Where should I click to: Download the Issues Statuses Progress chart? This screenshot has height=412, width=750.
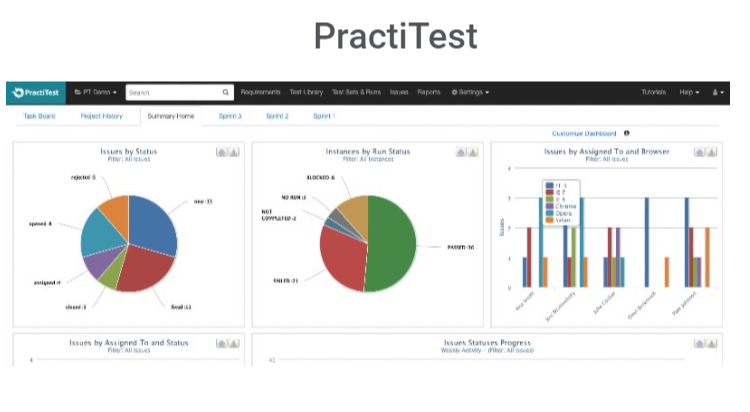pyautogui.click(x=712, y=344)
